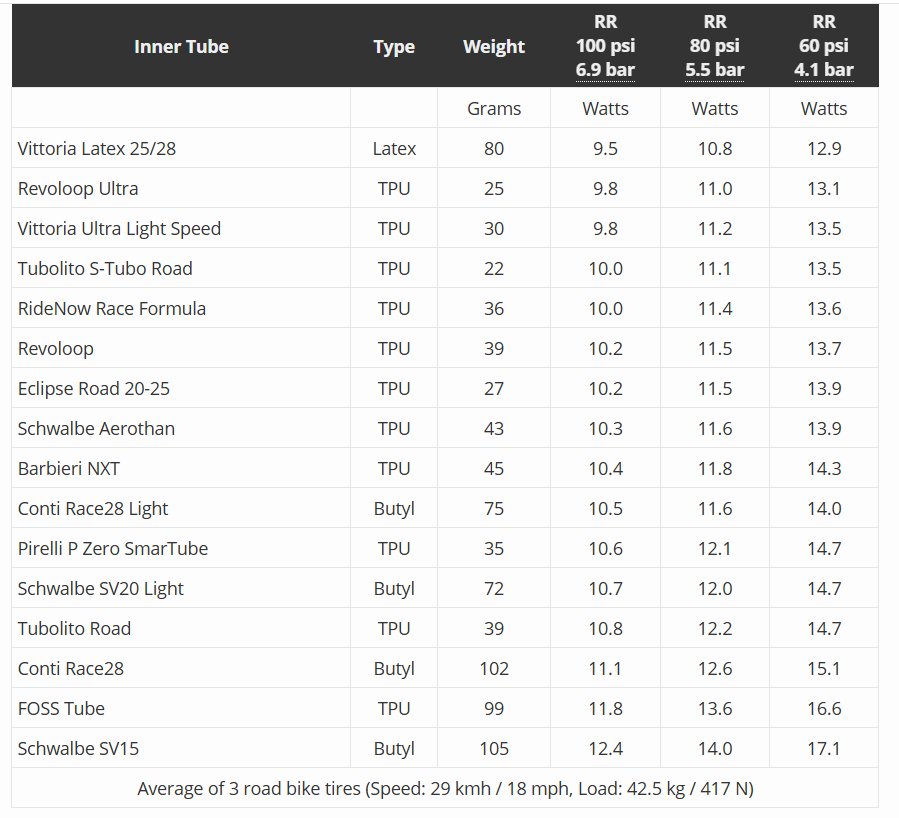Select the RideNow Race Formula name

(112, 309)
